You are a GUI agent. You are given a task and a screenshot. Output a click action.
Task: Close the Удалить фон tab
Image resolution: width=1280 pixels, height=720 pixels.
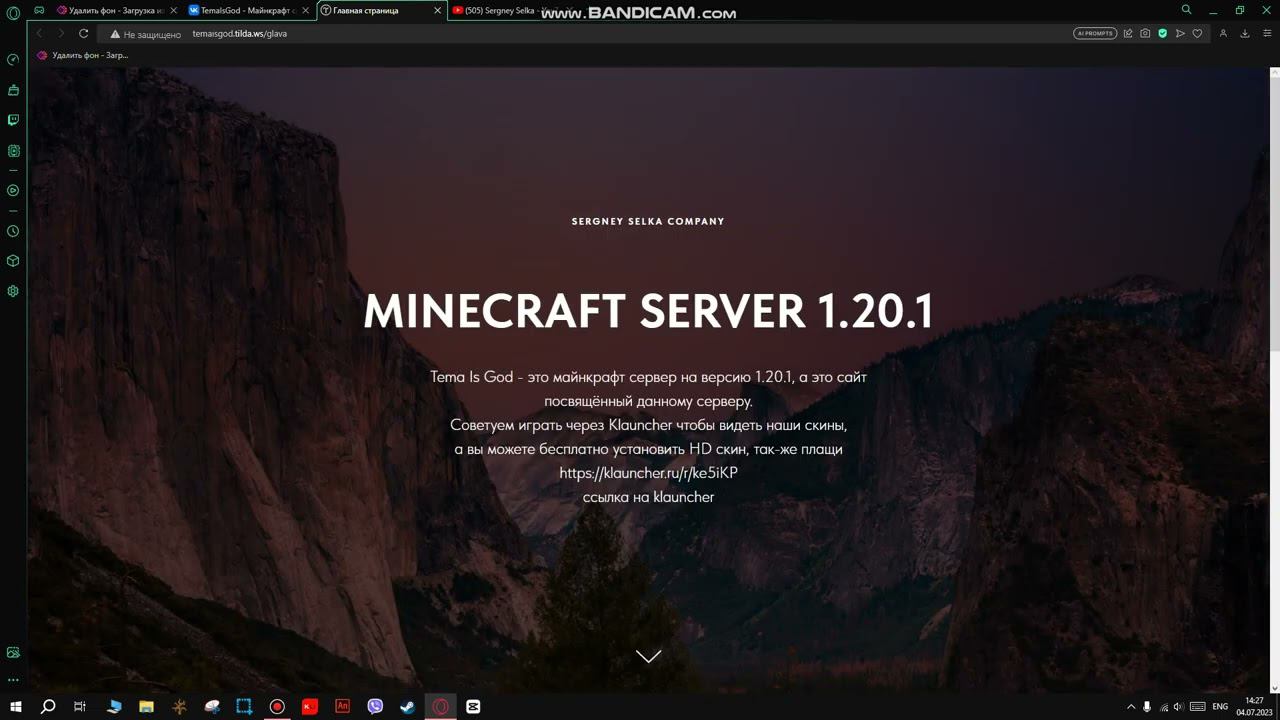pyautogui.click(x=172, y=10)
